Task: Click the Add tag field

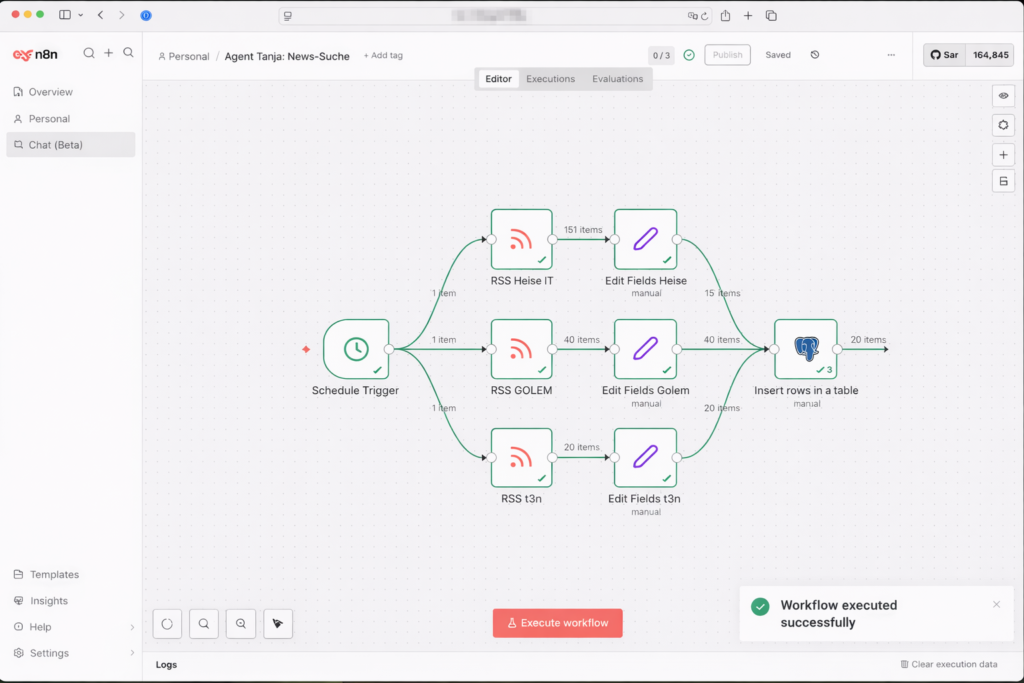Action: click(383, 56)
